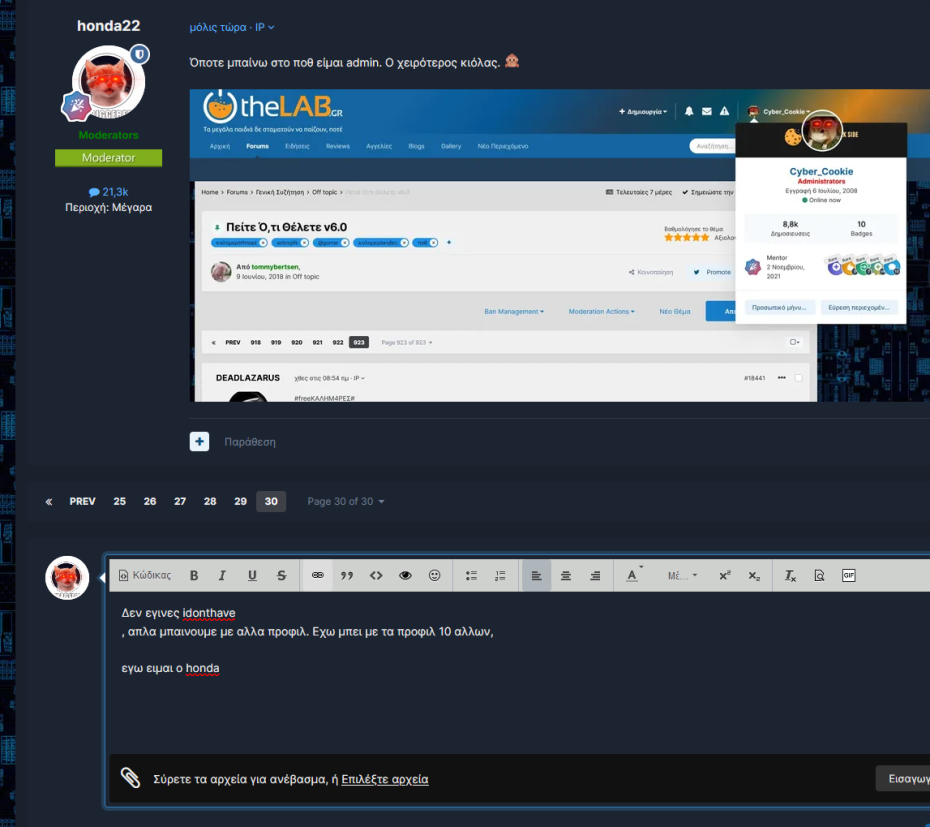The height and width of the screenshot is (827, 930).
Task: Go to page 28
Action: tap(210, 501)
